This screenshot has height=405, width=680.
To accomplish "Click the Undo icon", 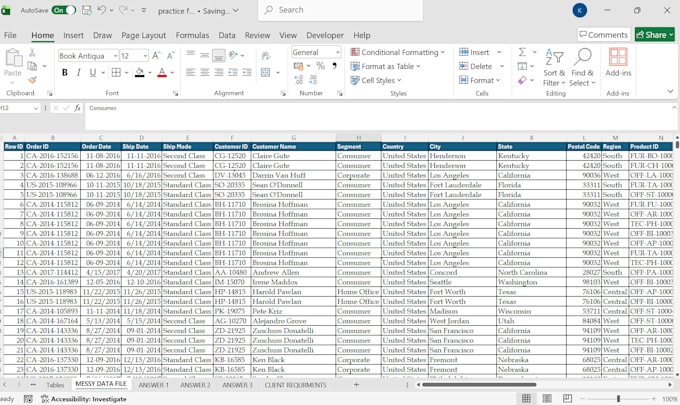I will pos(101,10).
